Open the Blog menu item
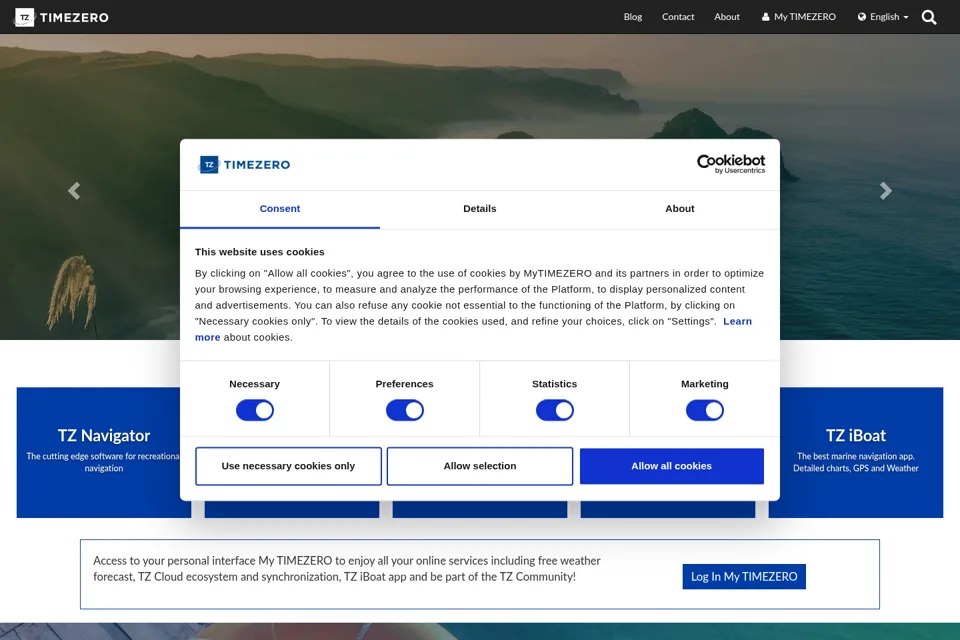This screenshot has width=960, height=640. (x=632, y=17)
